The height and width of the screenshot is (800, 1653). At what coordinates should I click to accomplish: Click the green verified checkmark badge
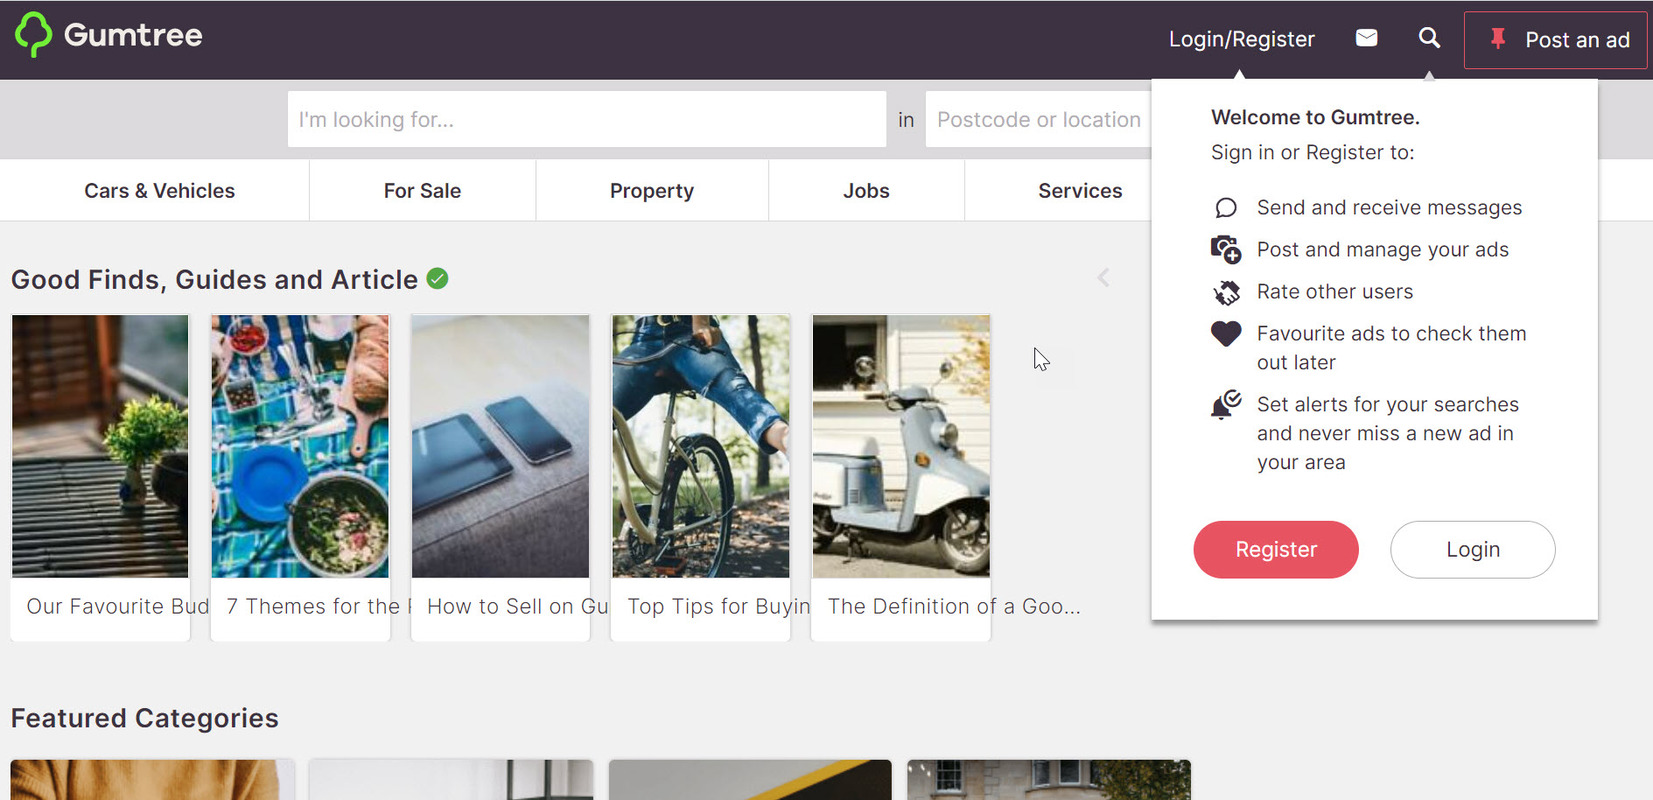[437, 278]
